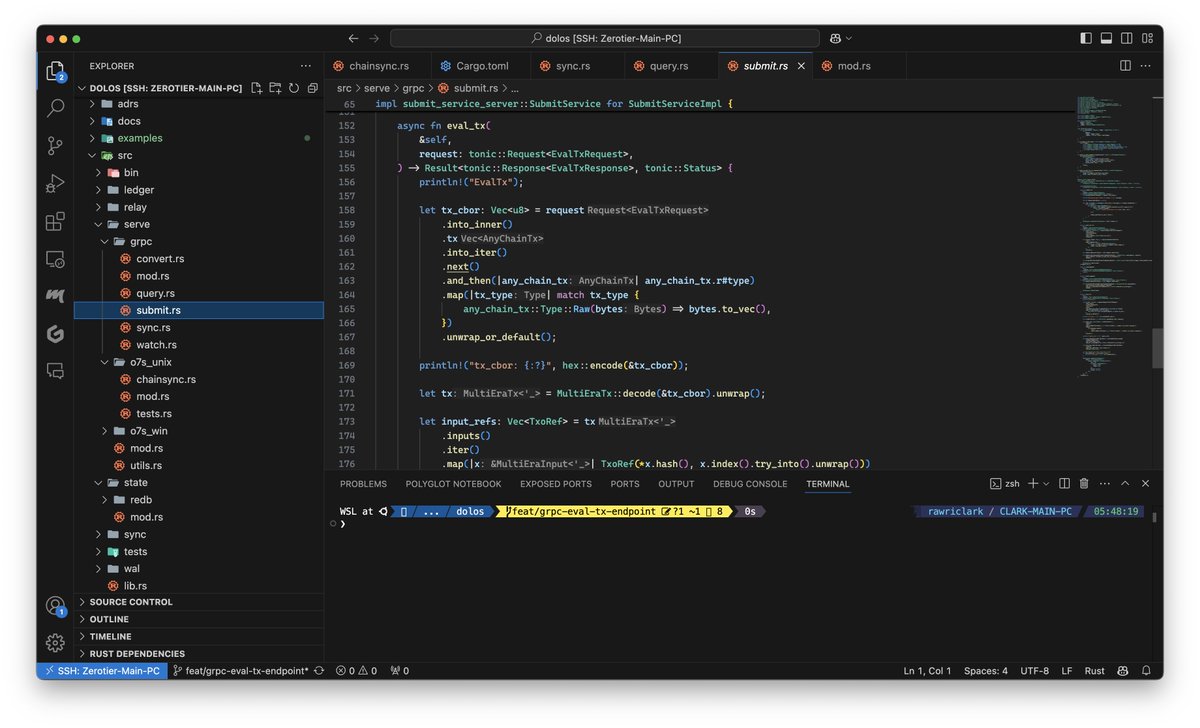Open the Run and Debug view
Screen dimensions: 1200x728
pos(55,184)
